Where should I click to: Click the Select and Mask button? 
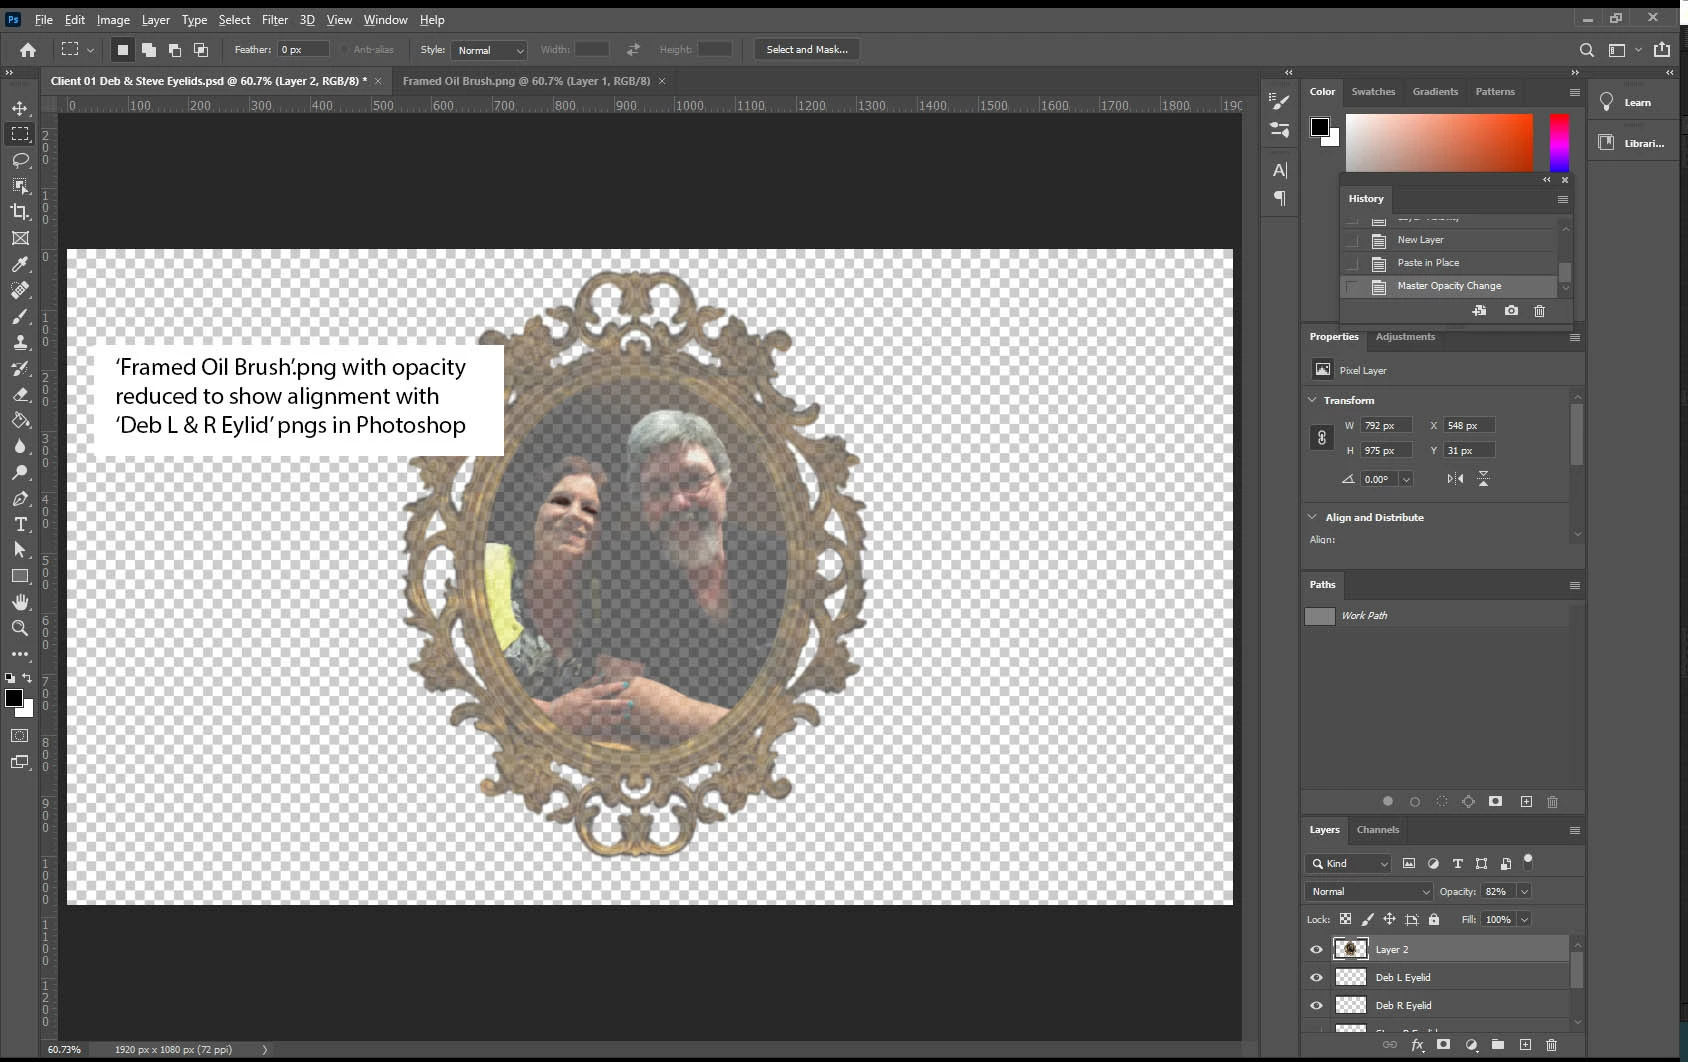click(x=807, y=49)
